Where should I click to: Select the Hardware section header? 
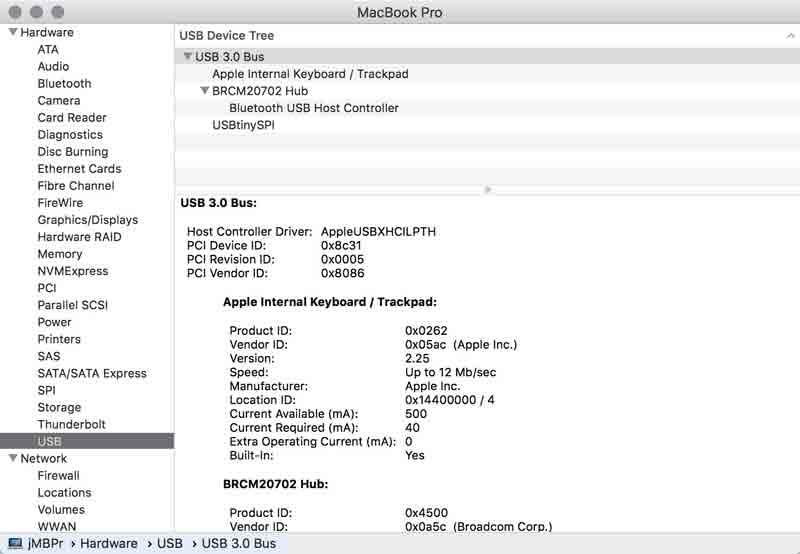(47, 32)
